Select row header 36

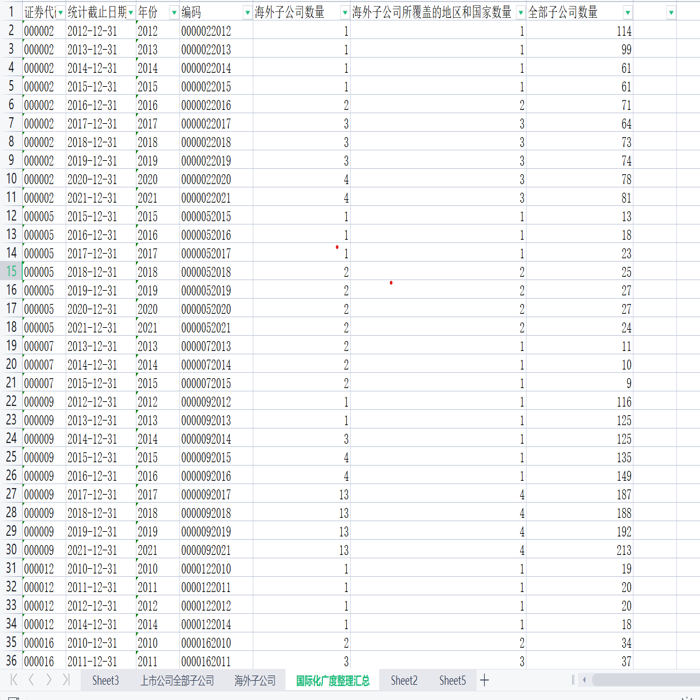[11, 660]
